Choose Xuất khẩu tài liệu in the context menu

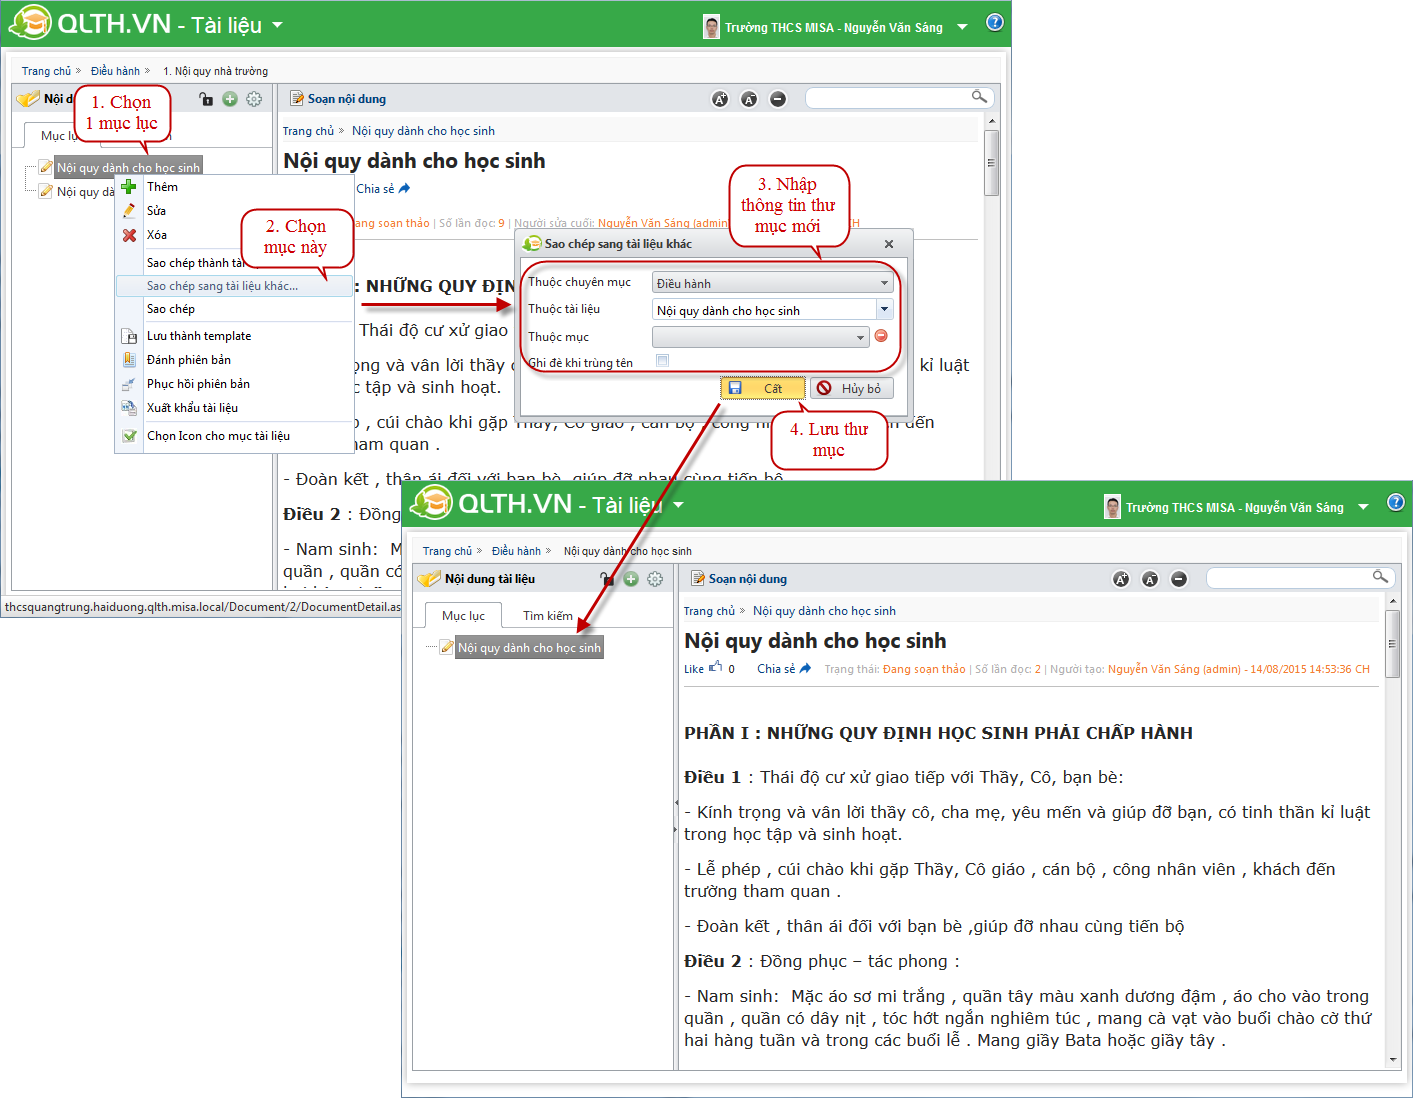234,408
